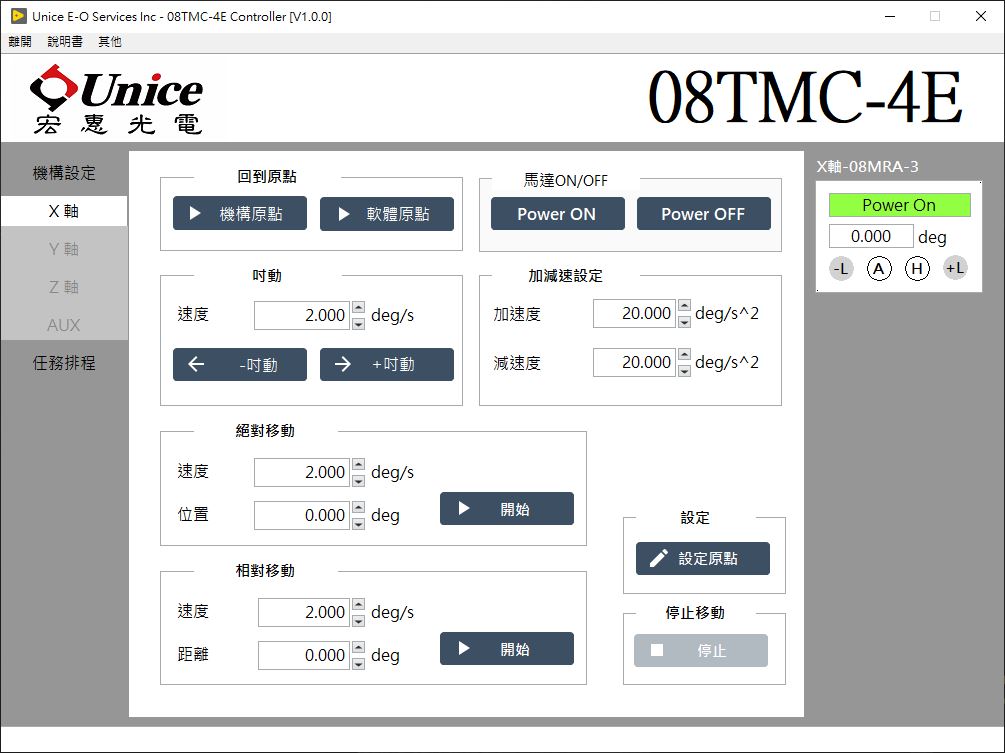Increase 絕對移動 位置 with up arrow
This screenshot has height=753, width=1005.
tap(359, 508)
